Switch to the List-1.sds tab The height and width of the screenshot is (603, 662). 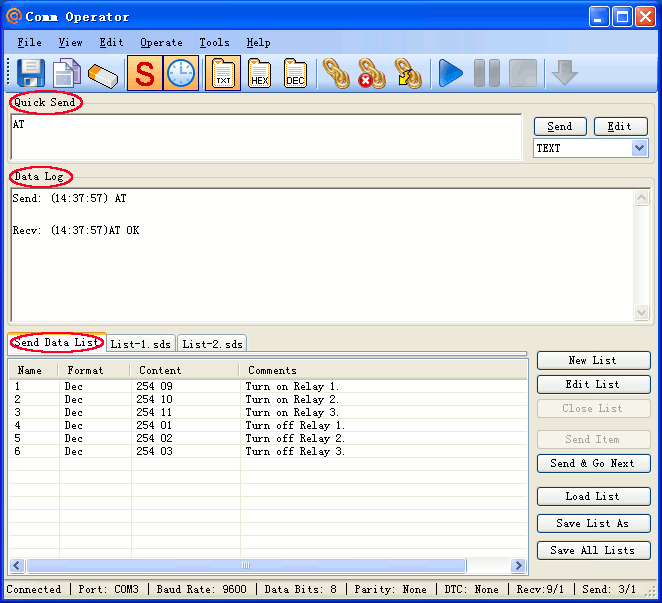[x=141, y=344]
